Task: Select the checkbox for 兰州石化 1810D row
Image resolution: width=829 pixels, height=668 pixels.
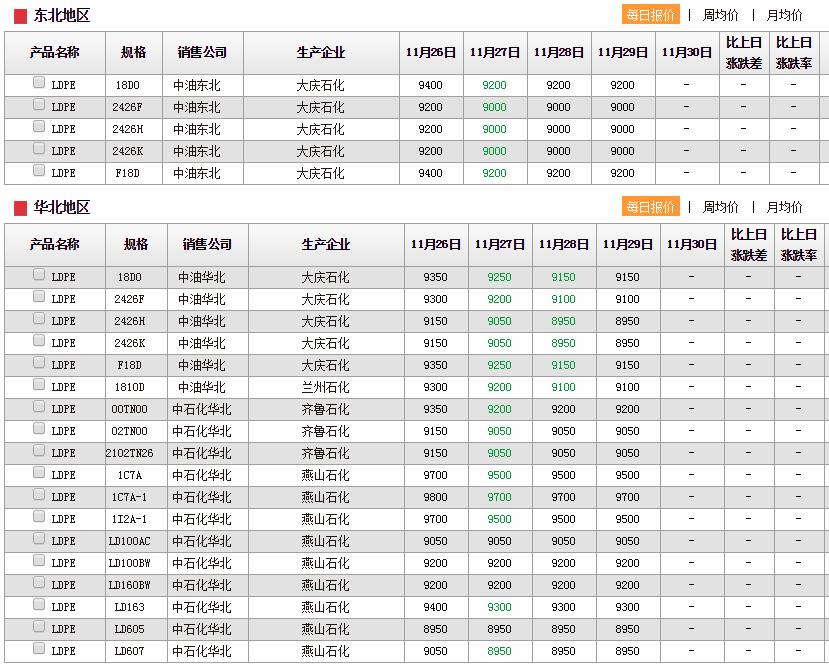Action: (39, 385)
